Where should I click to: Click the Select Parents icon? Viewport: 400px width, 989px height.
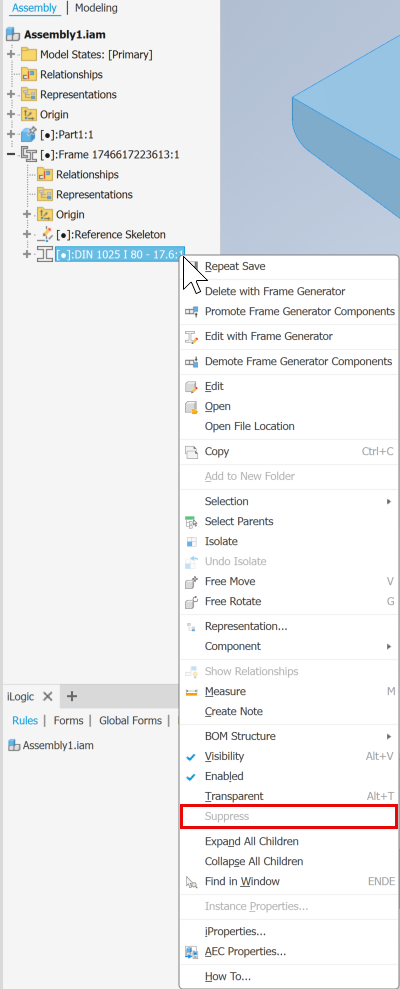[x=192, y=522]
